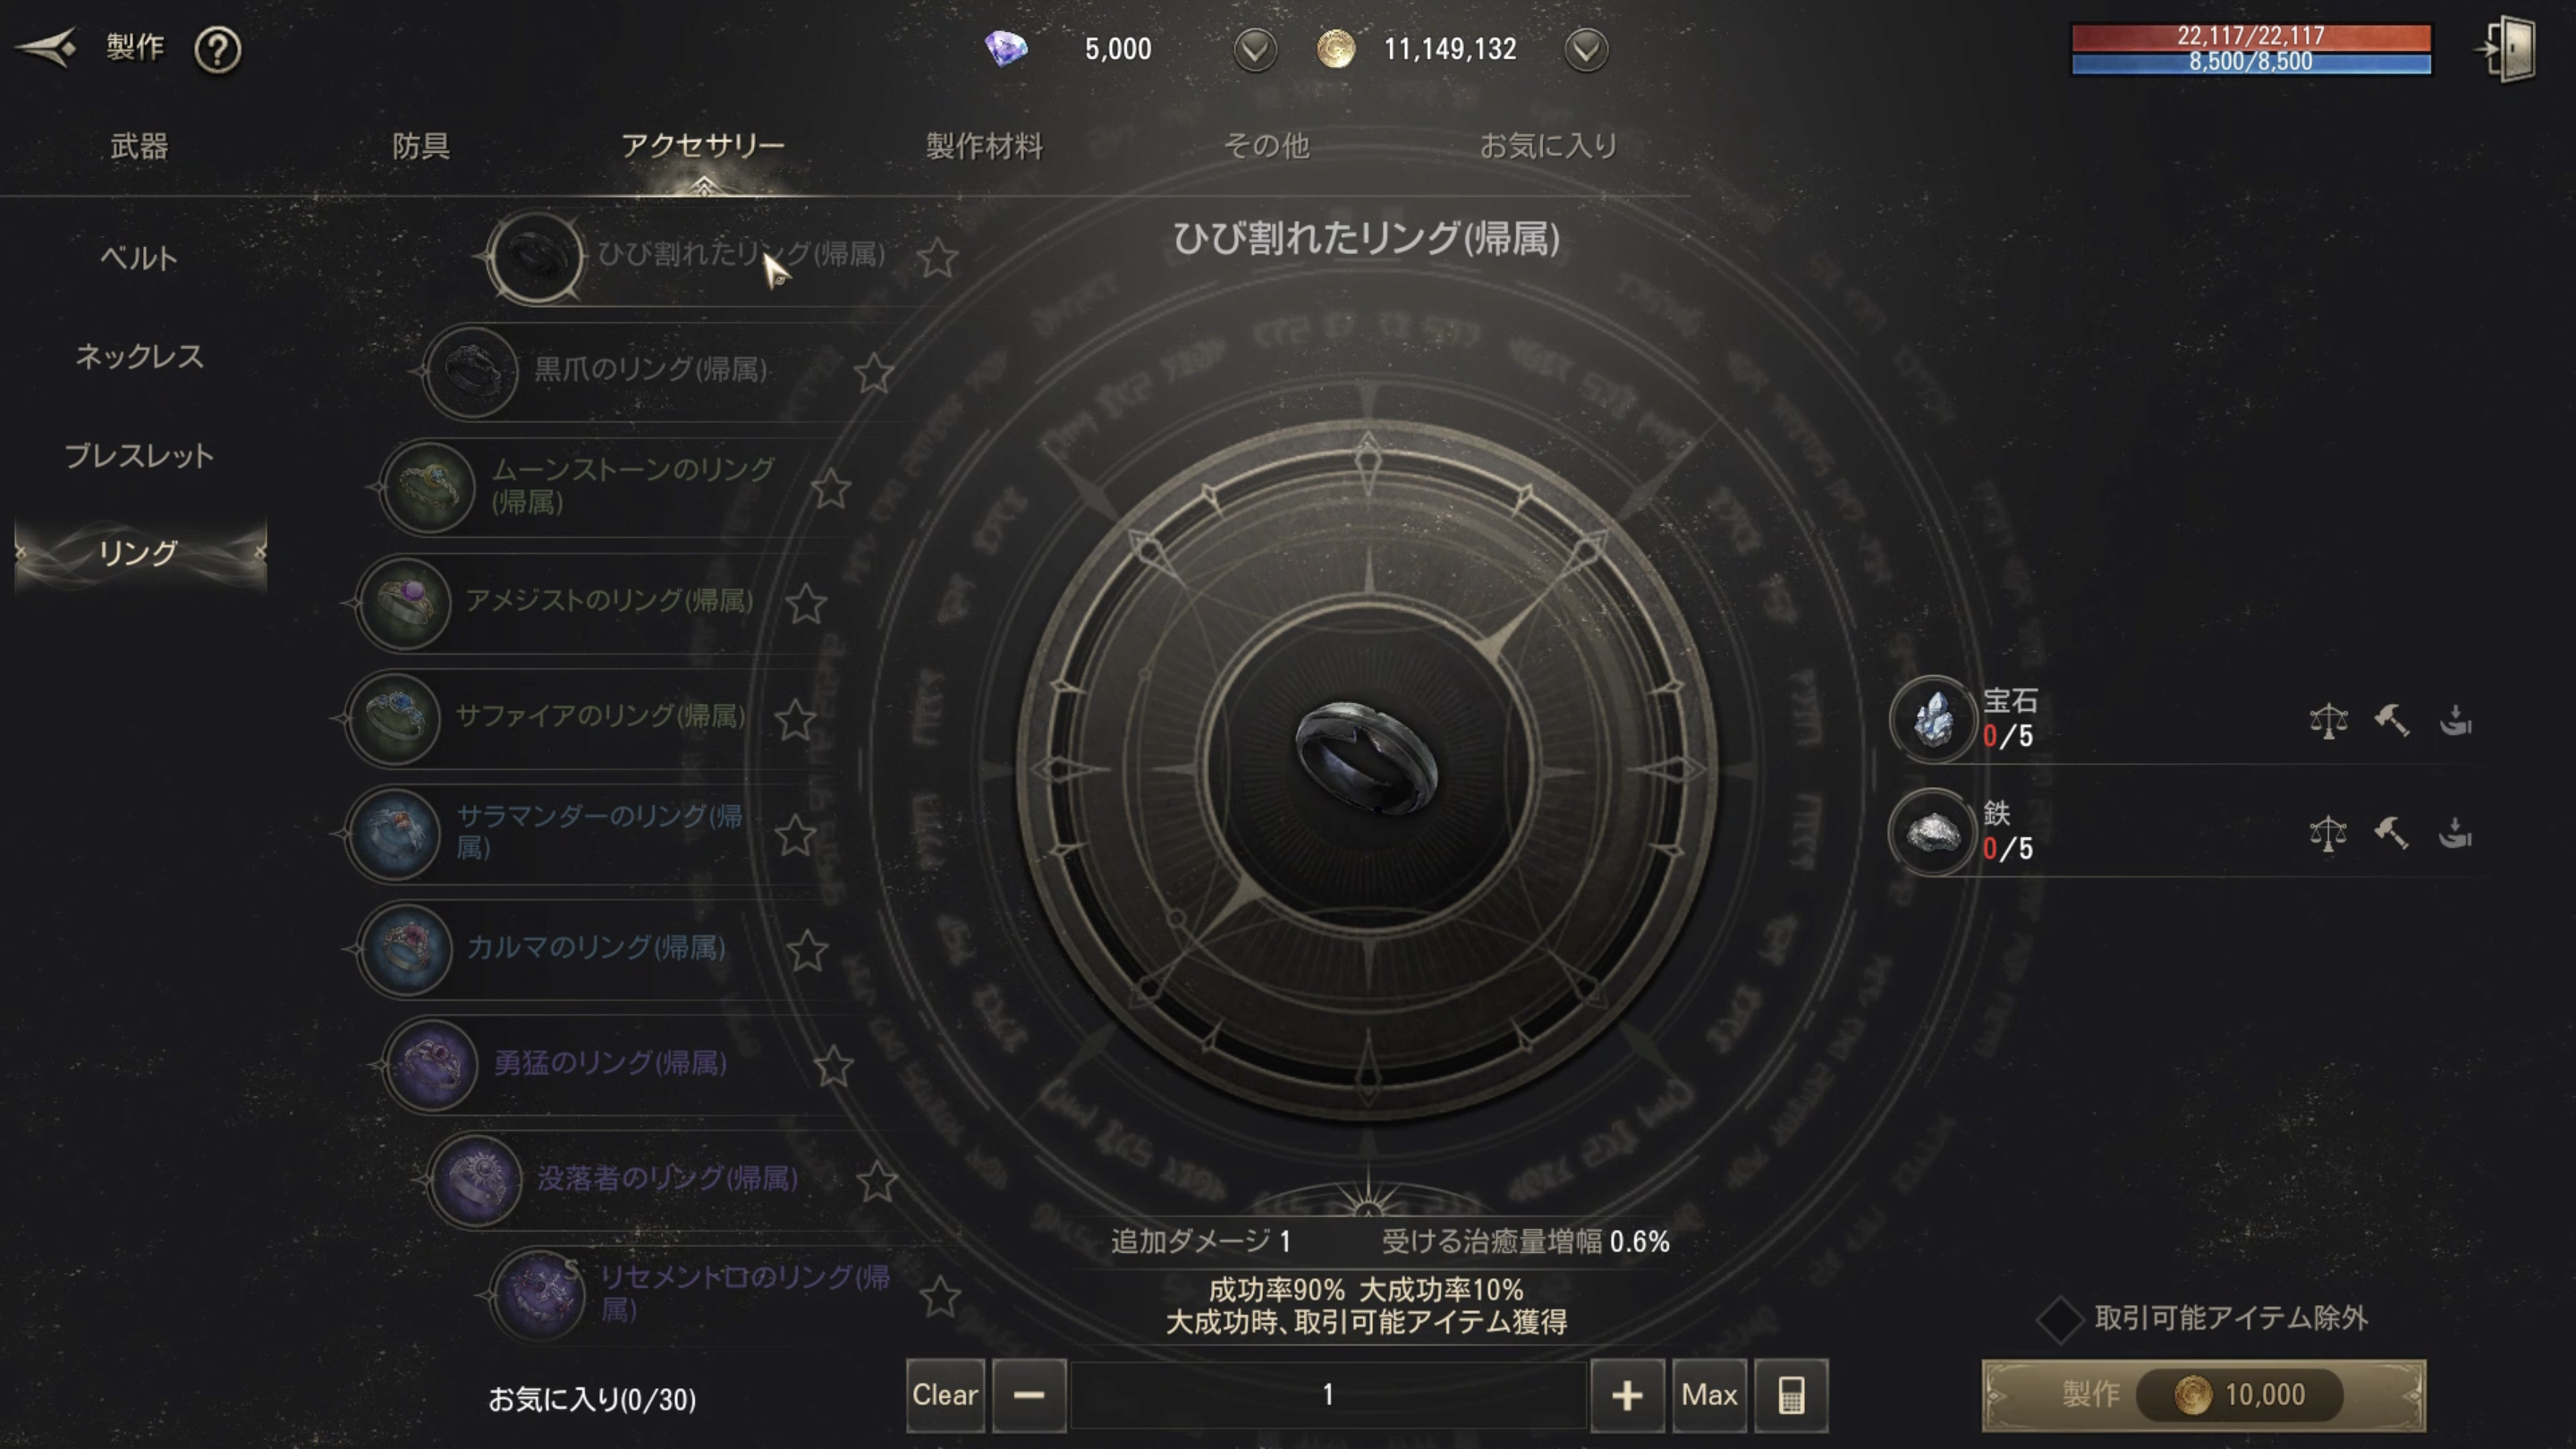Click the diamond currency icon
Screen dimensions: 2576x1449
point(1006,48)
